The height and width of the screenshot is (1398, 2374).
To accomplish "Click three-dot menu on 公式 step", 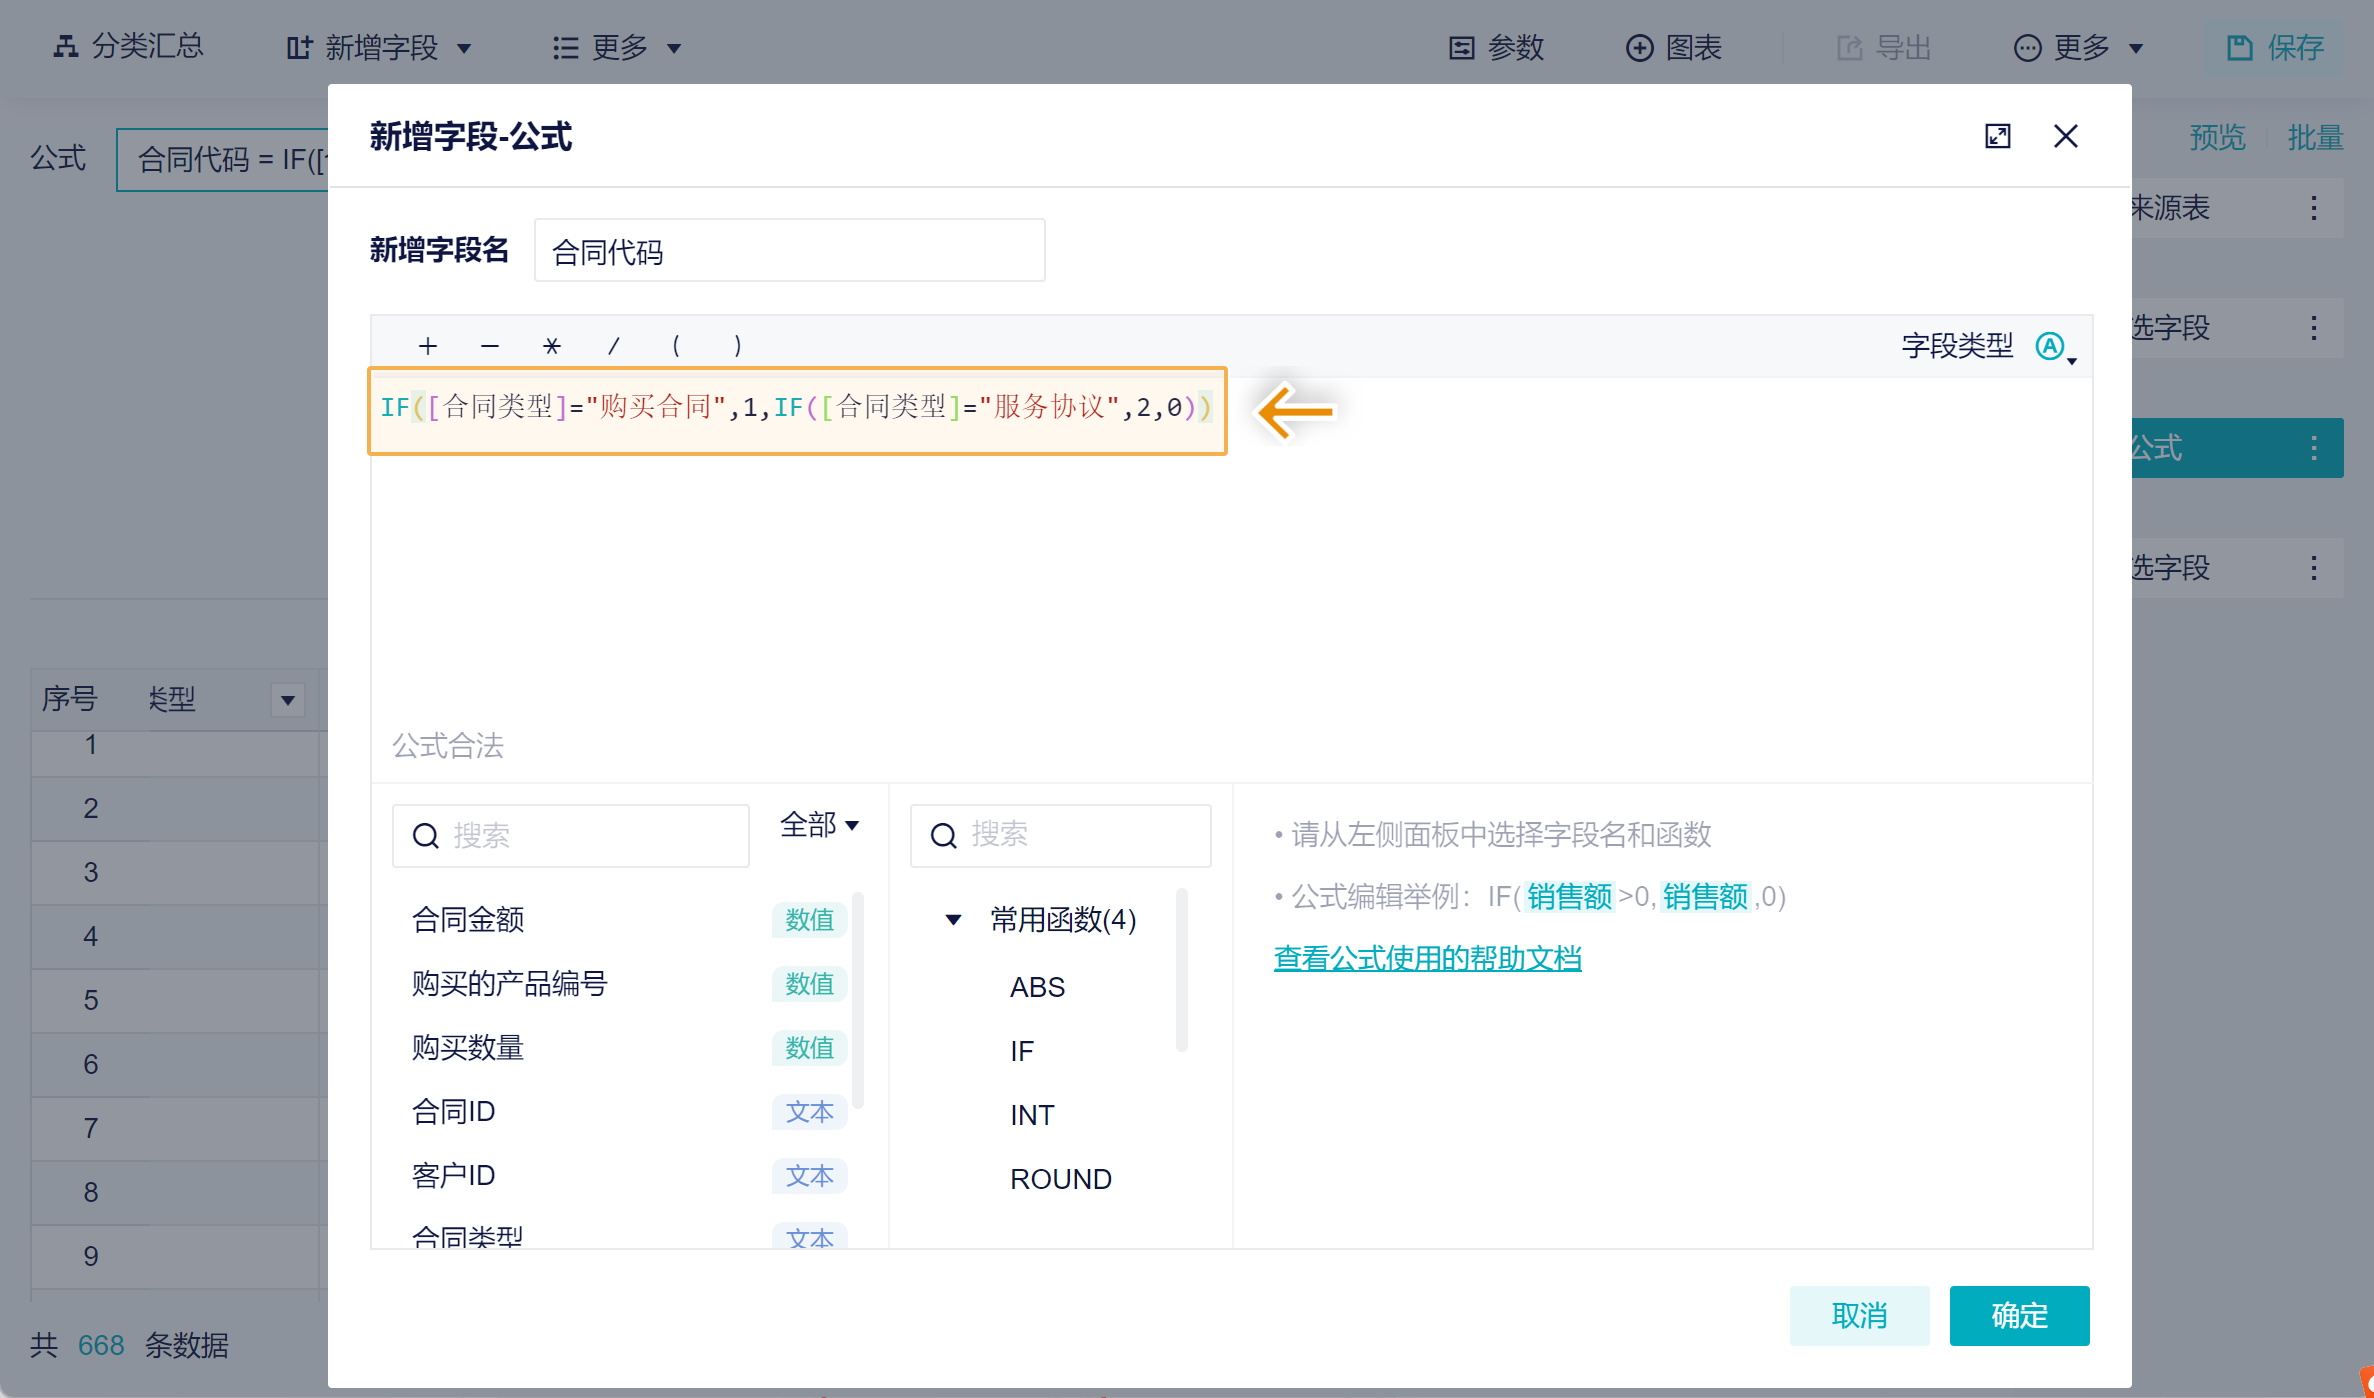I will click(x=2313, y=448).
